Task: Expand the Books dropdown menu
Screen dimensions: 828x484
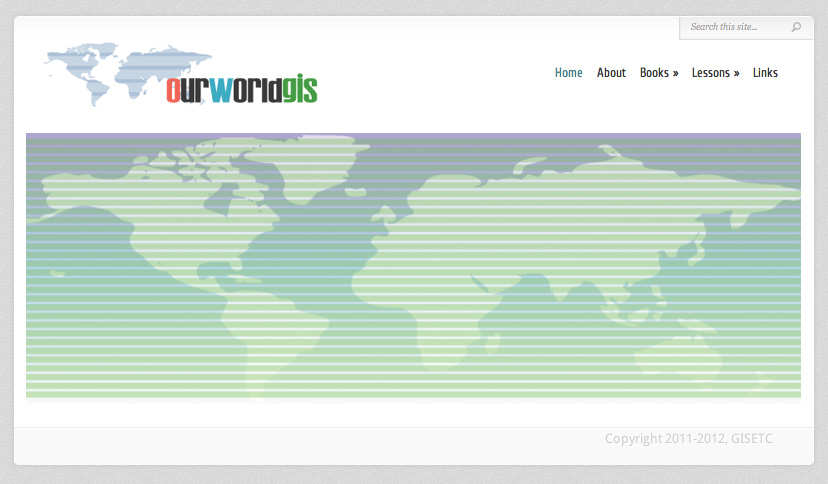Action: [659, 73]
